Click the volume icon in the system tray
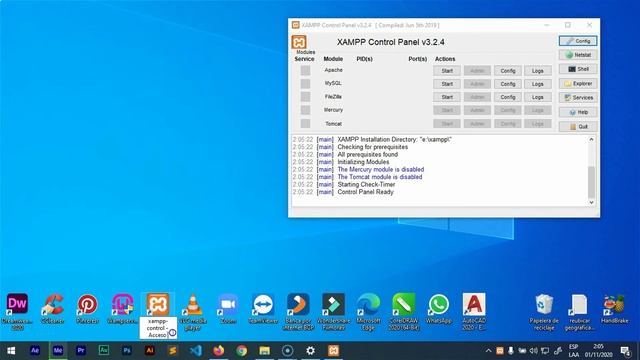640x360 pixels. pyautogui.click(x=533, y=351)
